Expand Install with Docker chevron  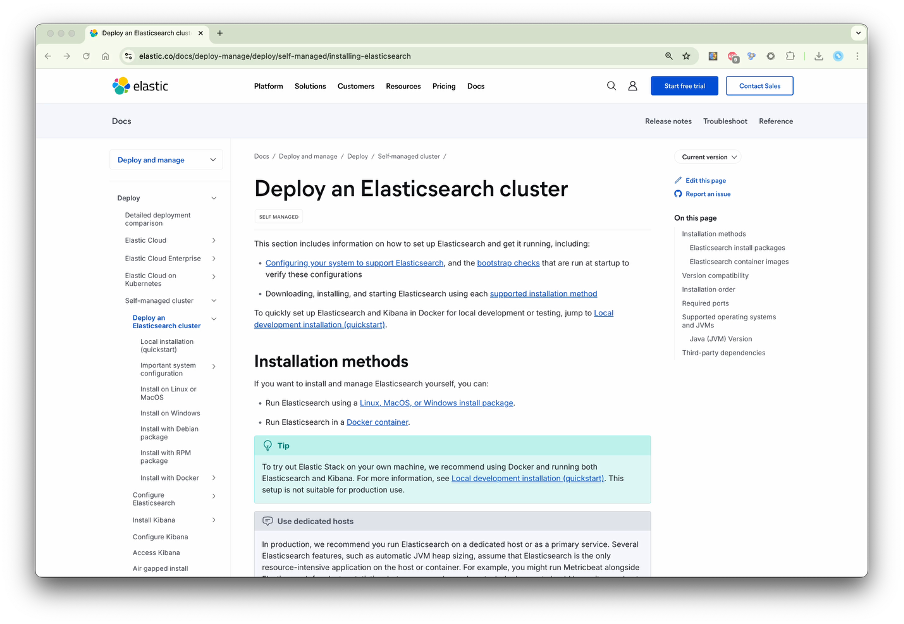(x=214, y=478)
